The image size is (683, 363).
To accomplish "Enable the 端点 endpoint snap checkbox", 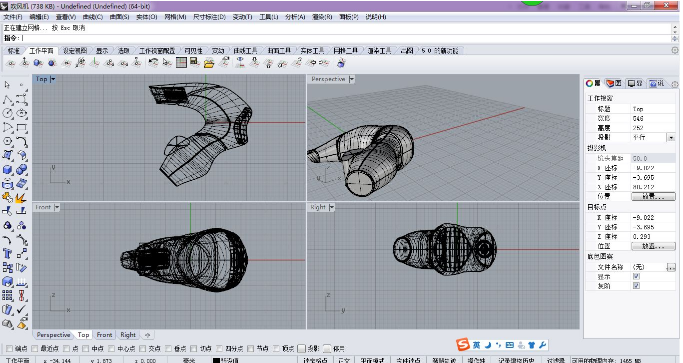I will point(9,349).
